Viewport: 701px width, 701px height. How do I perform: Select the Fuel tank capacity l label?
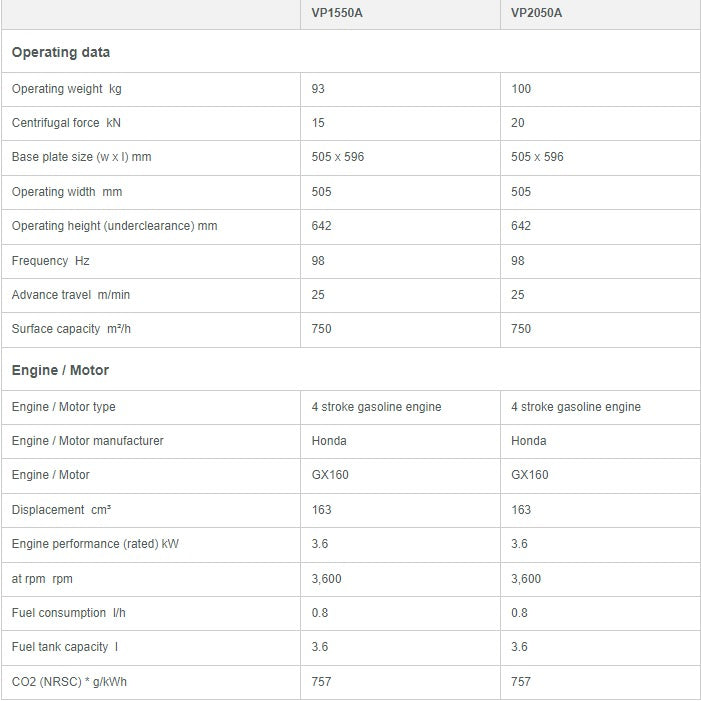pyautogui.click(x=65, y=647)
